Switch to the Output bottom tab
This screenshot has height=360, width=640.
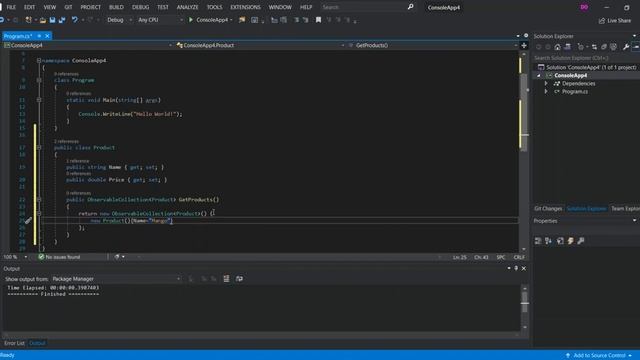(38, 343)
